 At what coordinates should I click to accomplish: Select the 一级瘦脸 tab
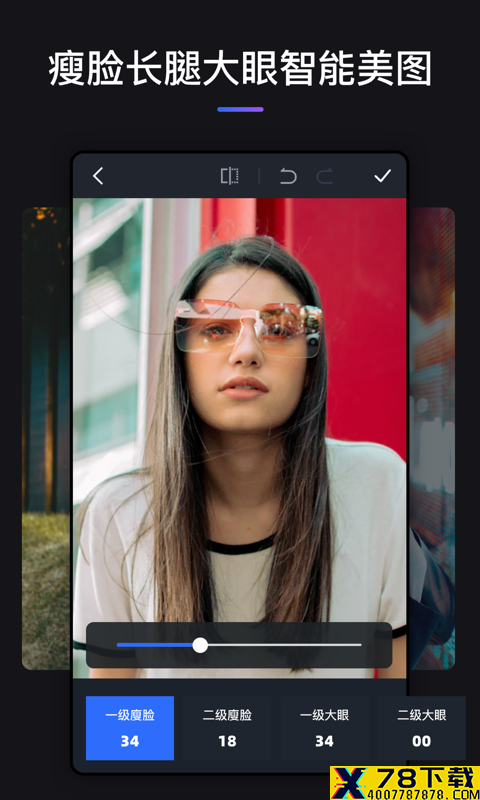point(130,728)
